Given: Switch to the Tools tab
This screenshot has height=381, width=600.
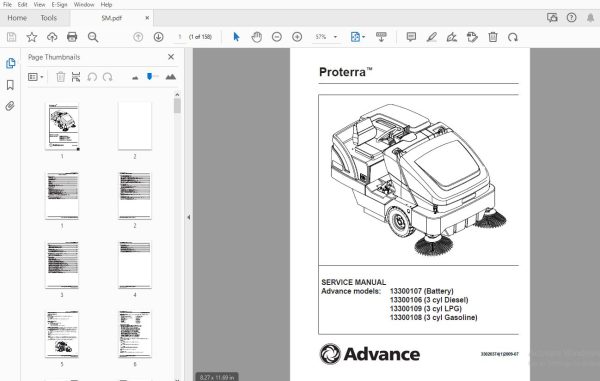Looking at the screenshot, I should pyautogui.click(x=49, y=18).
